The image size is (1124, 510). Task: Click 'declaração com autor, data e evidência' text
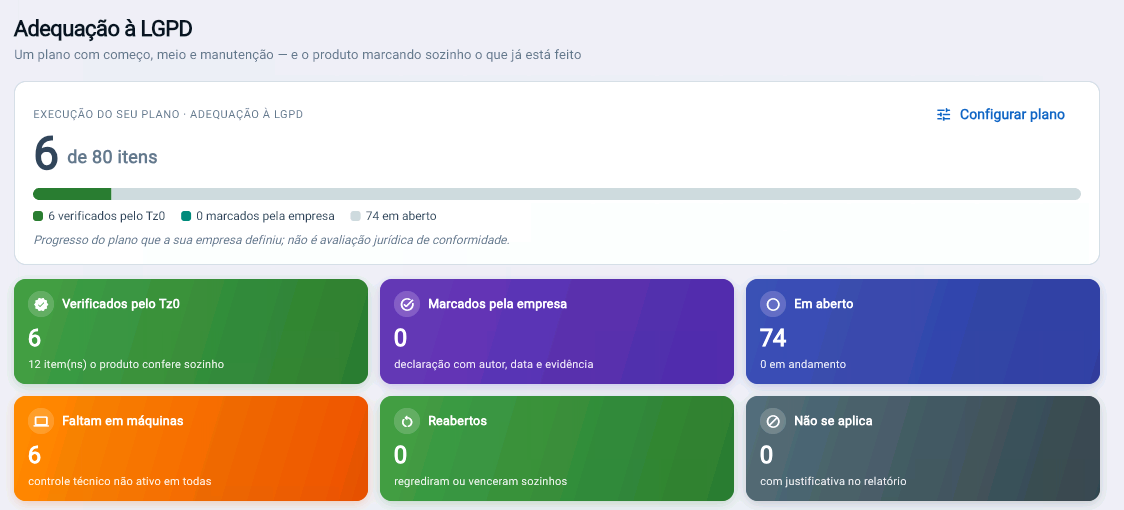494,364
